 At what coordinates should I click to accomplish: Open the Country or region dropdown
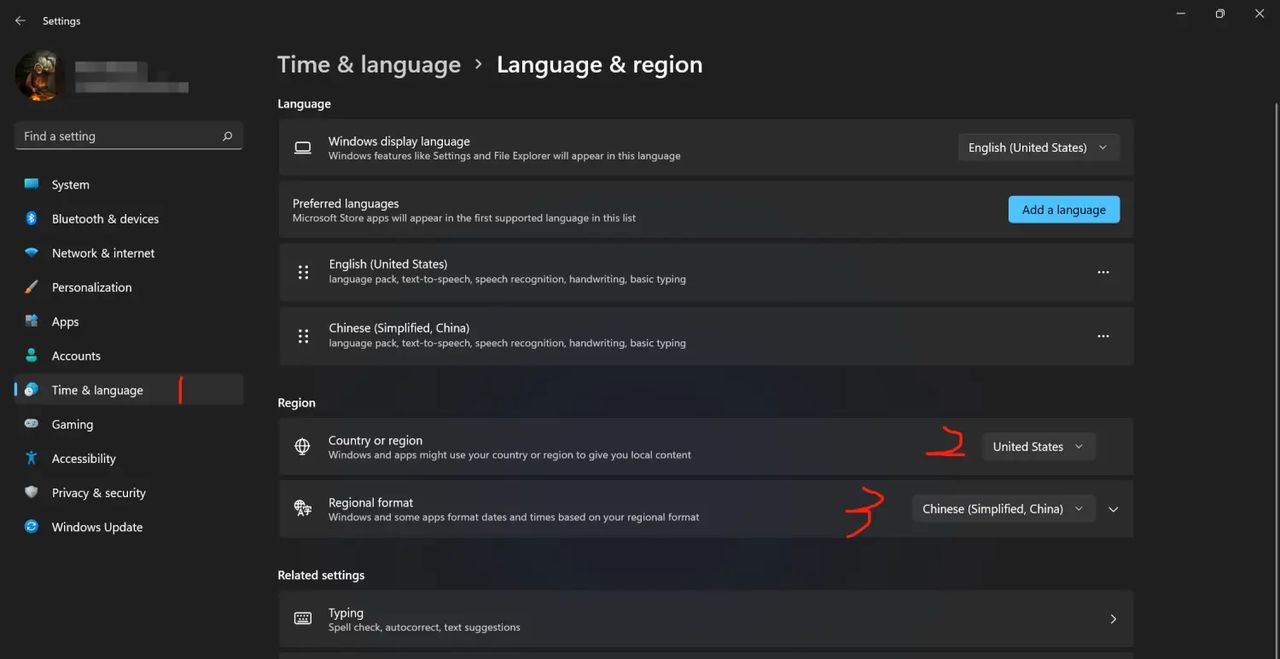click(1038, 446)
